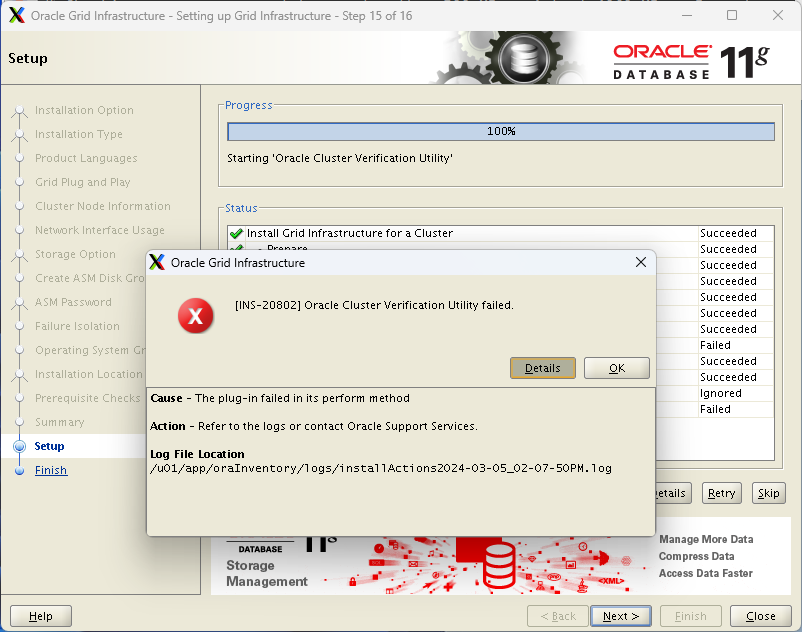Click the Product Languages step
802x632 pixels.
86,158
